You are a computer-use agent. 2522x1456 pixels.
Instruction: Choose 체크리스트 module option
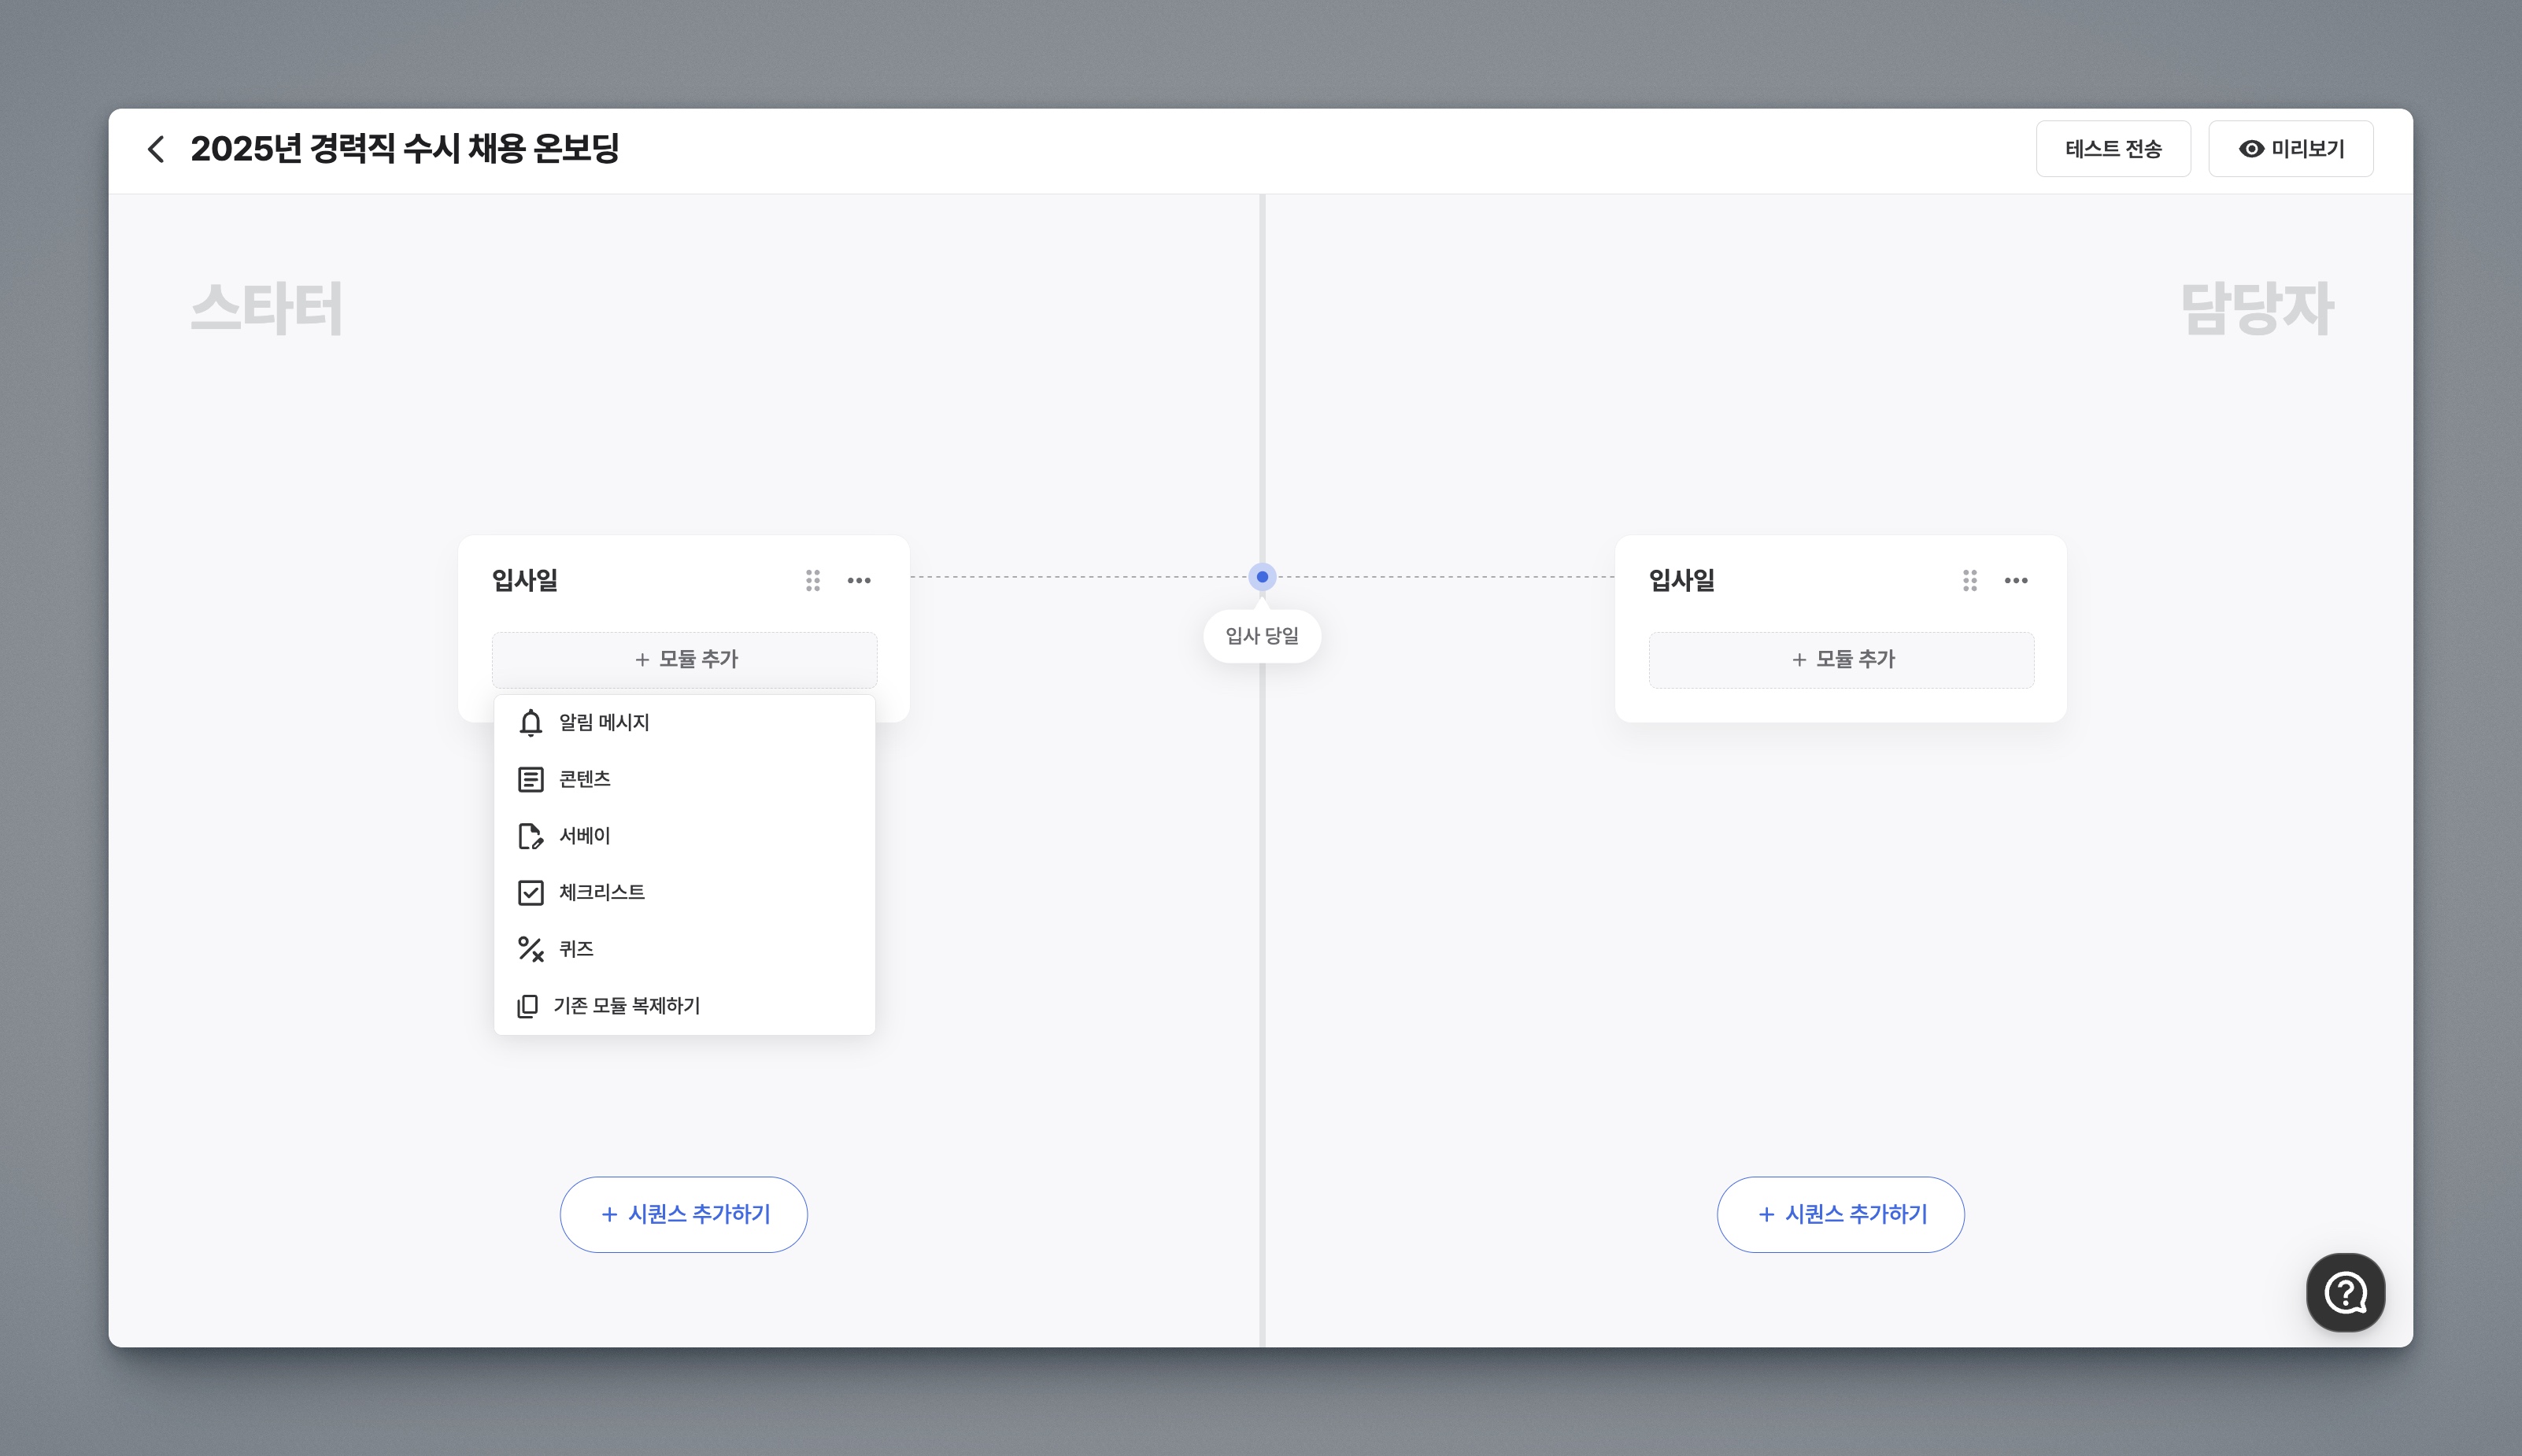pyautogui.click(x=601, y=892)
